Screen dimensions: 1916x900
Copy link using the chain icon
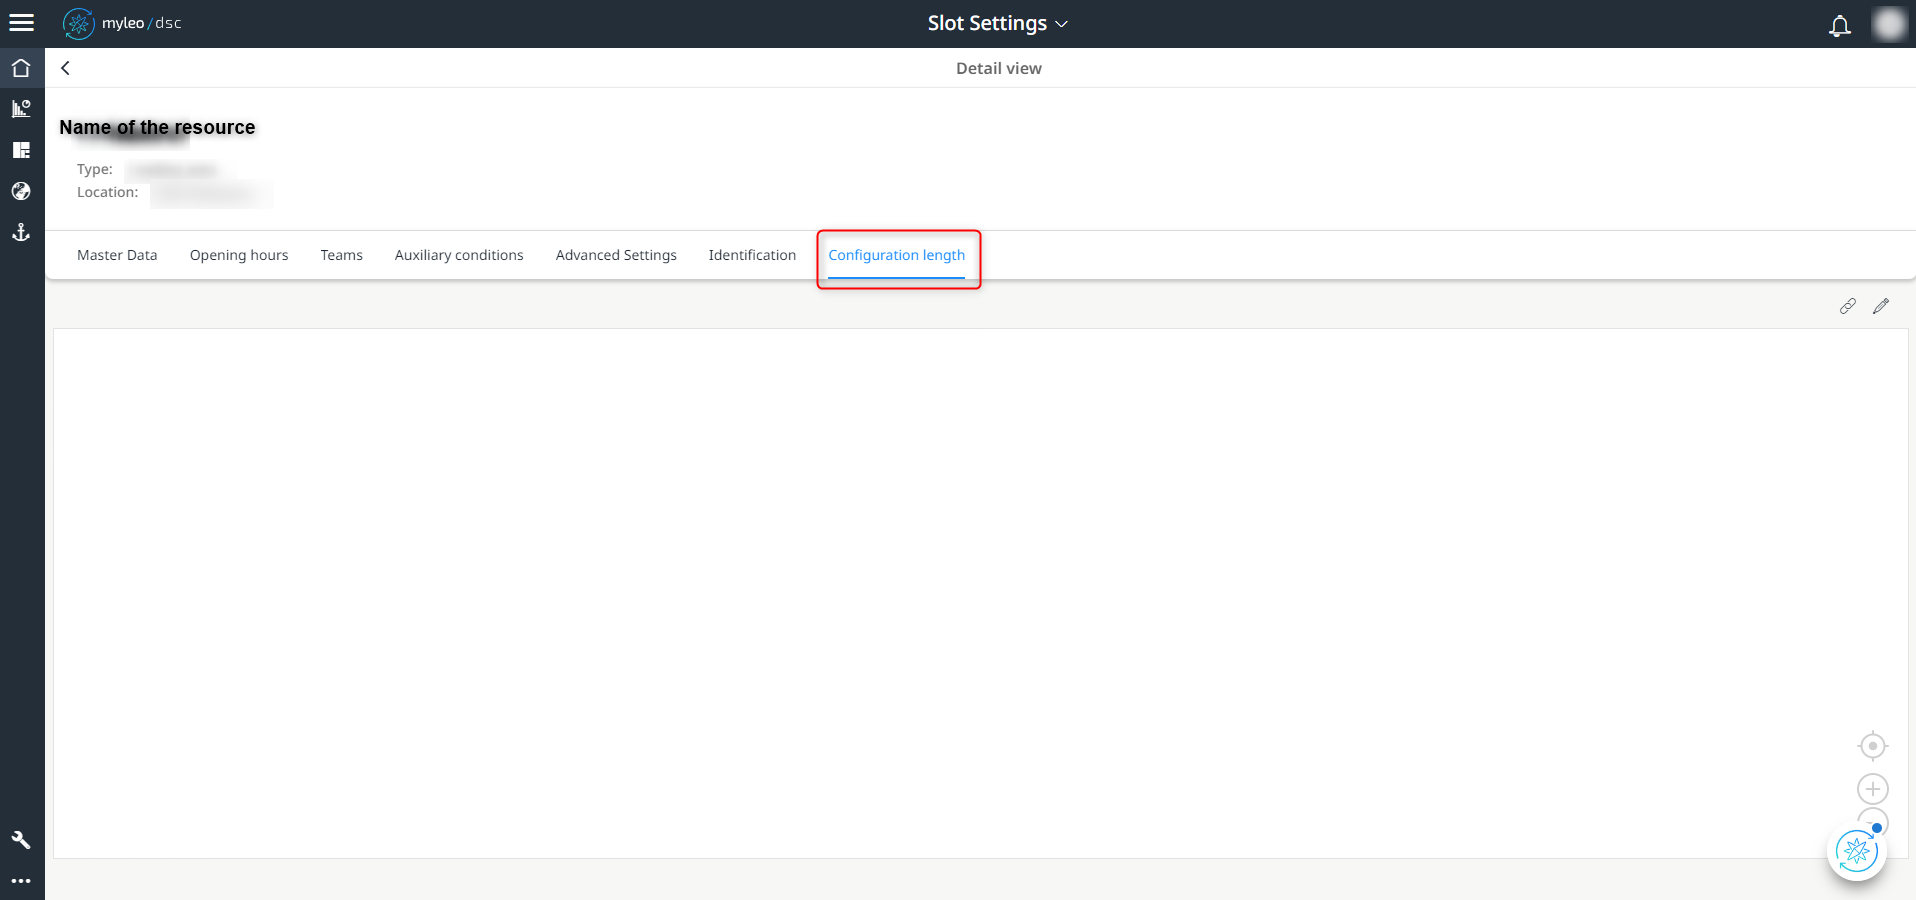pos(1848,306)
